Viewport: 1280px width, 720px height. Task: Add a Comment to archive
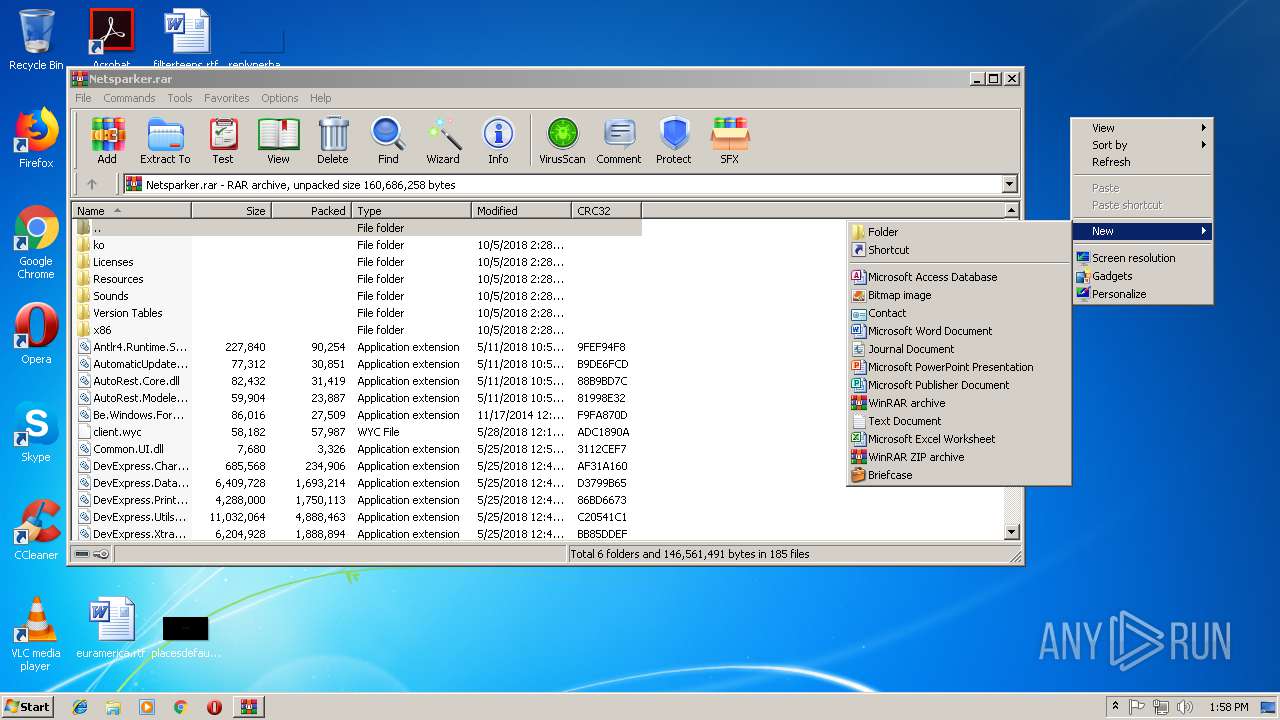(x=619, y=140)
